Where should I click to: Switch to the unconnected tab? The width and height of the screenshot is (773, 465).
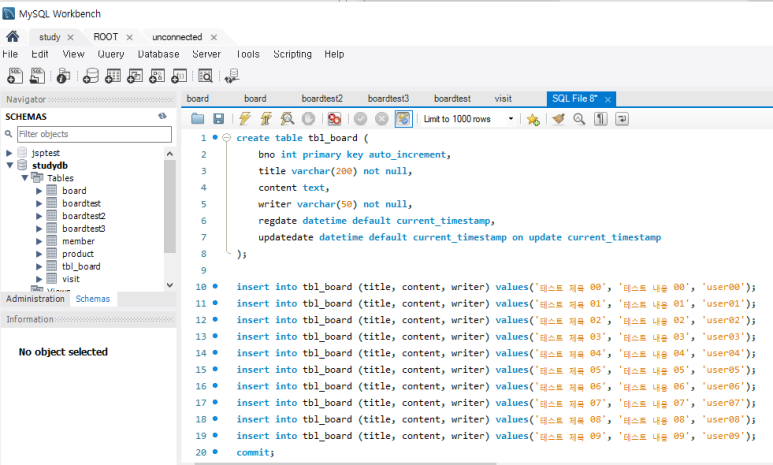pos(177,37)
